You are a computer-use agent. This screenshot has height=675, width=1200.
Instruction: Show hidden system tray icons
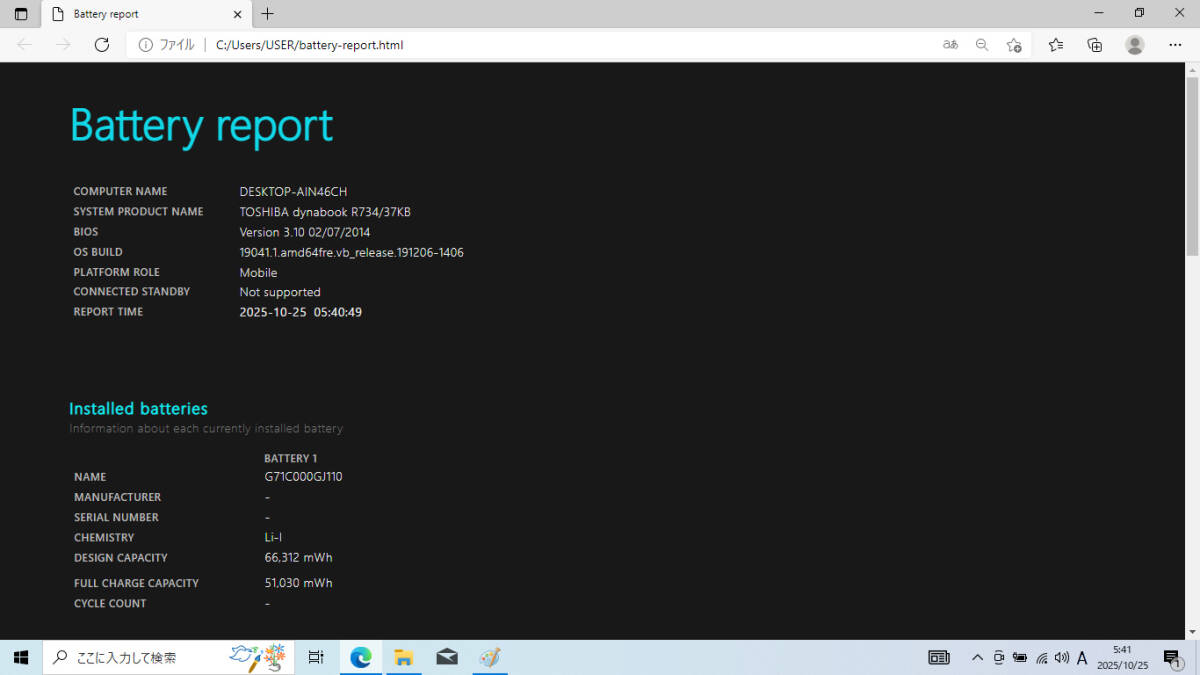click(977, 657)
